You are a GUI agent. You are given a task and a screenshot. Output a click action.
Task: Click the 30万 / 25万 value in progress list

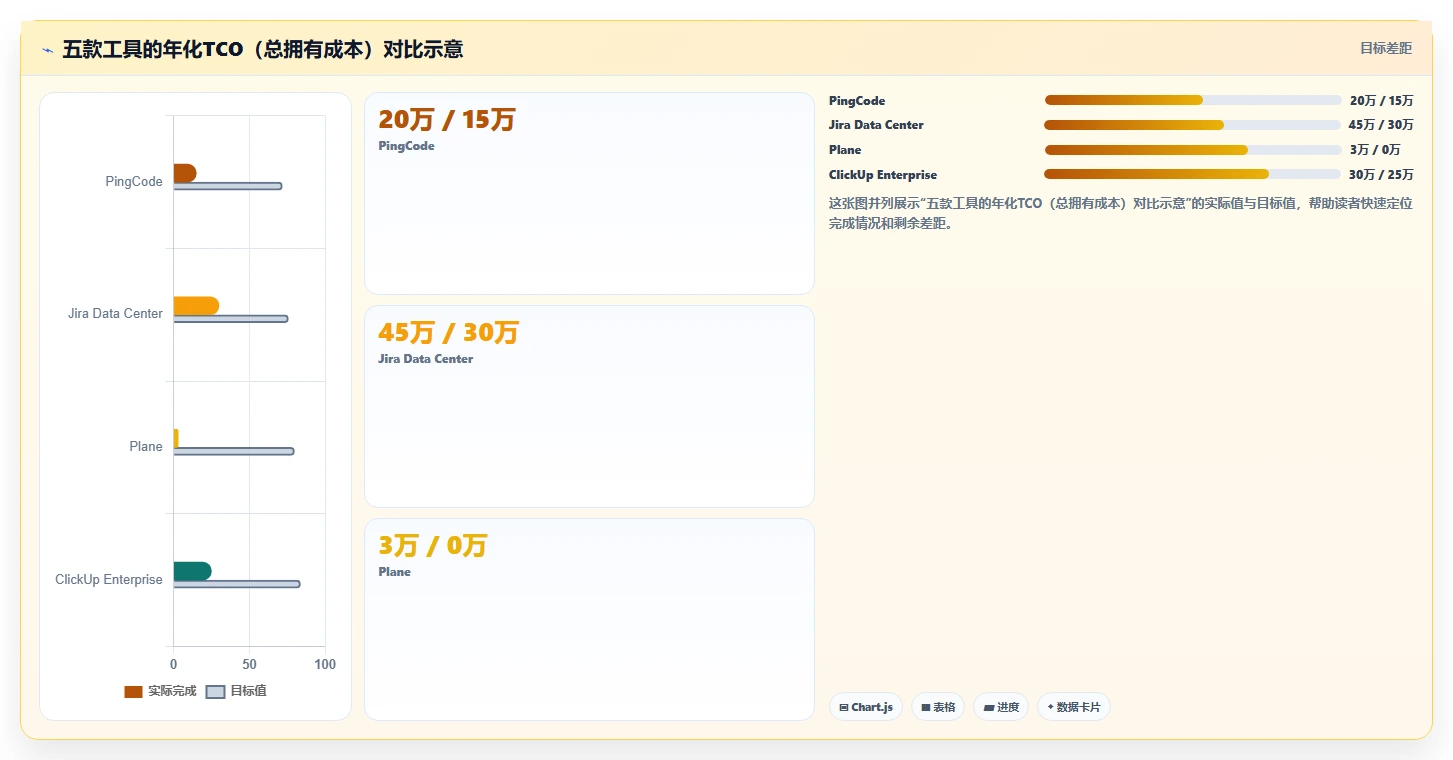1381,174
